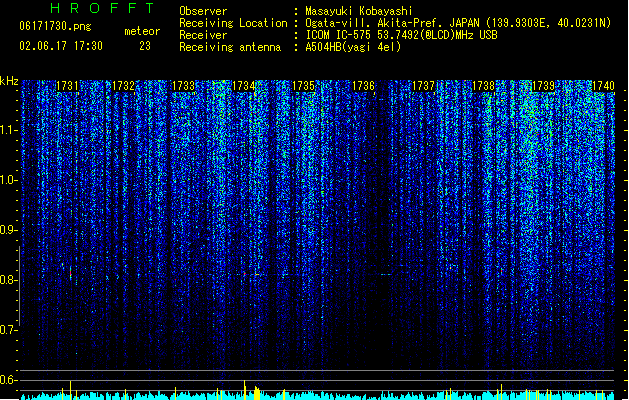Click the 1739 time marker
The height and width of the screenshot is (400, 629).
pyautogui.click(x=543, y=86)
